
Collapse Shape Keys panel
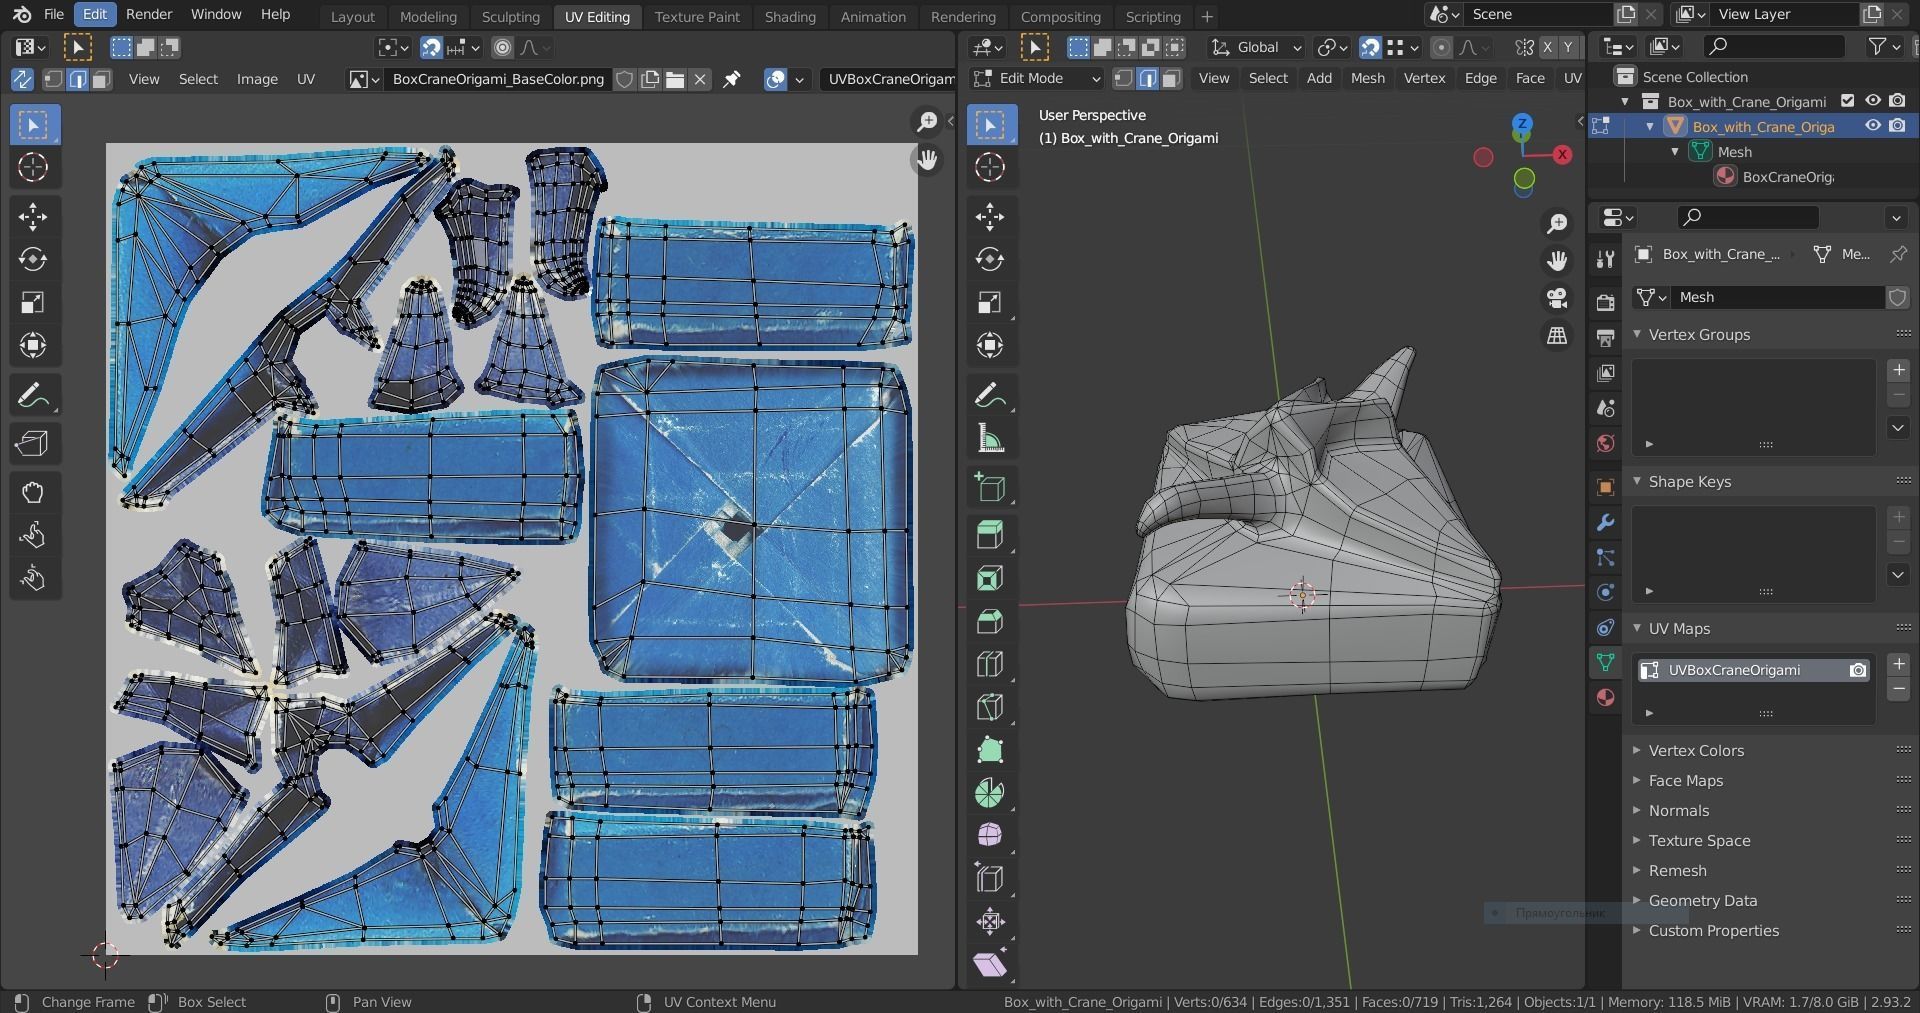pos(1637,481)
